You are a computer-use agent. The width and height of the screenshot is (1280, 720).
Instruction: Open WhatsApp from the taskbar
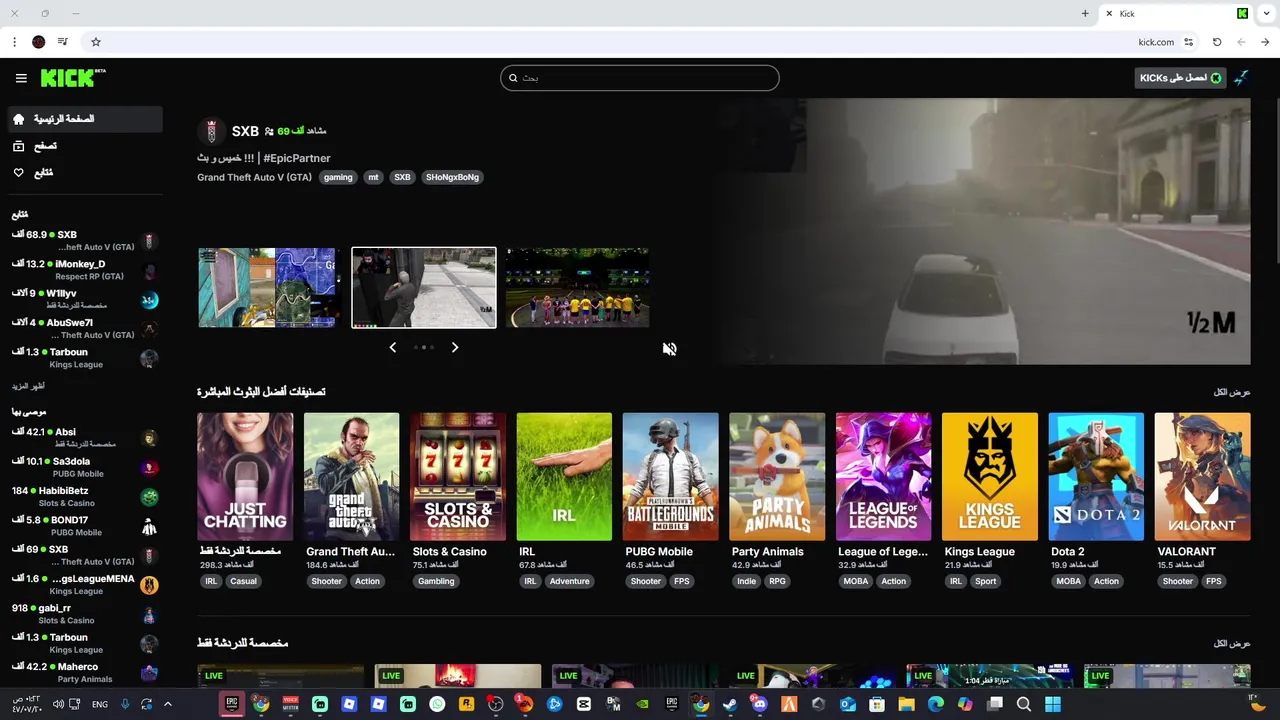pos(437,704)
